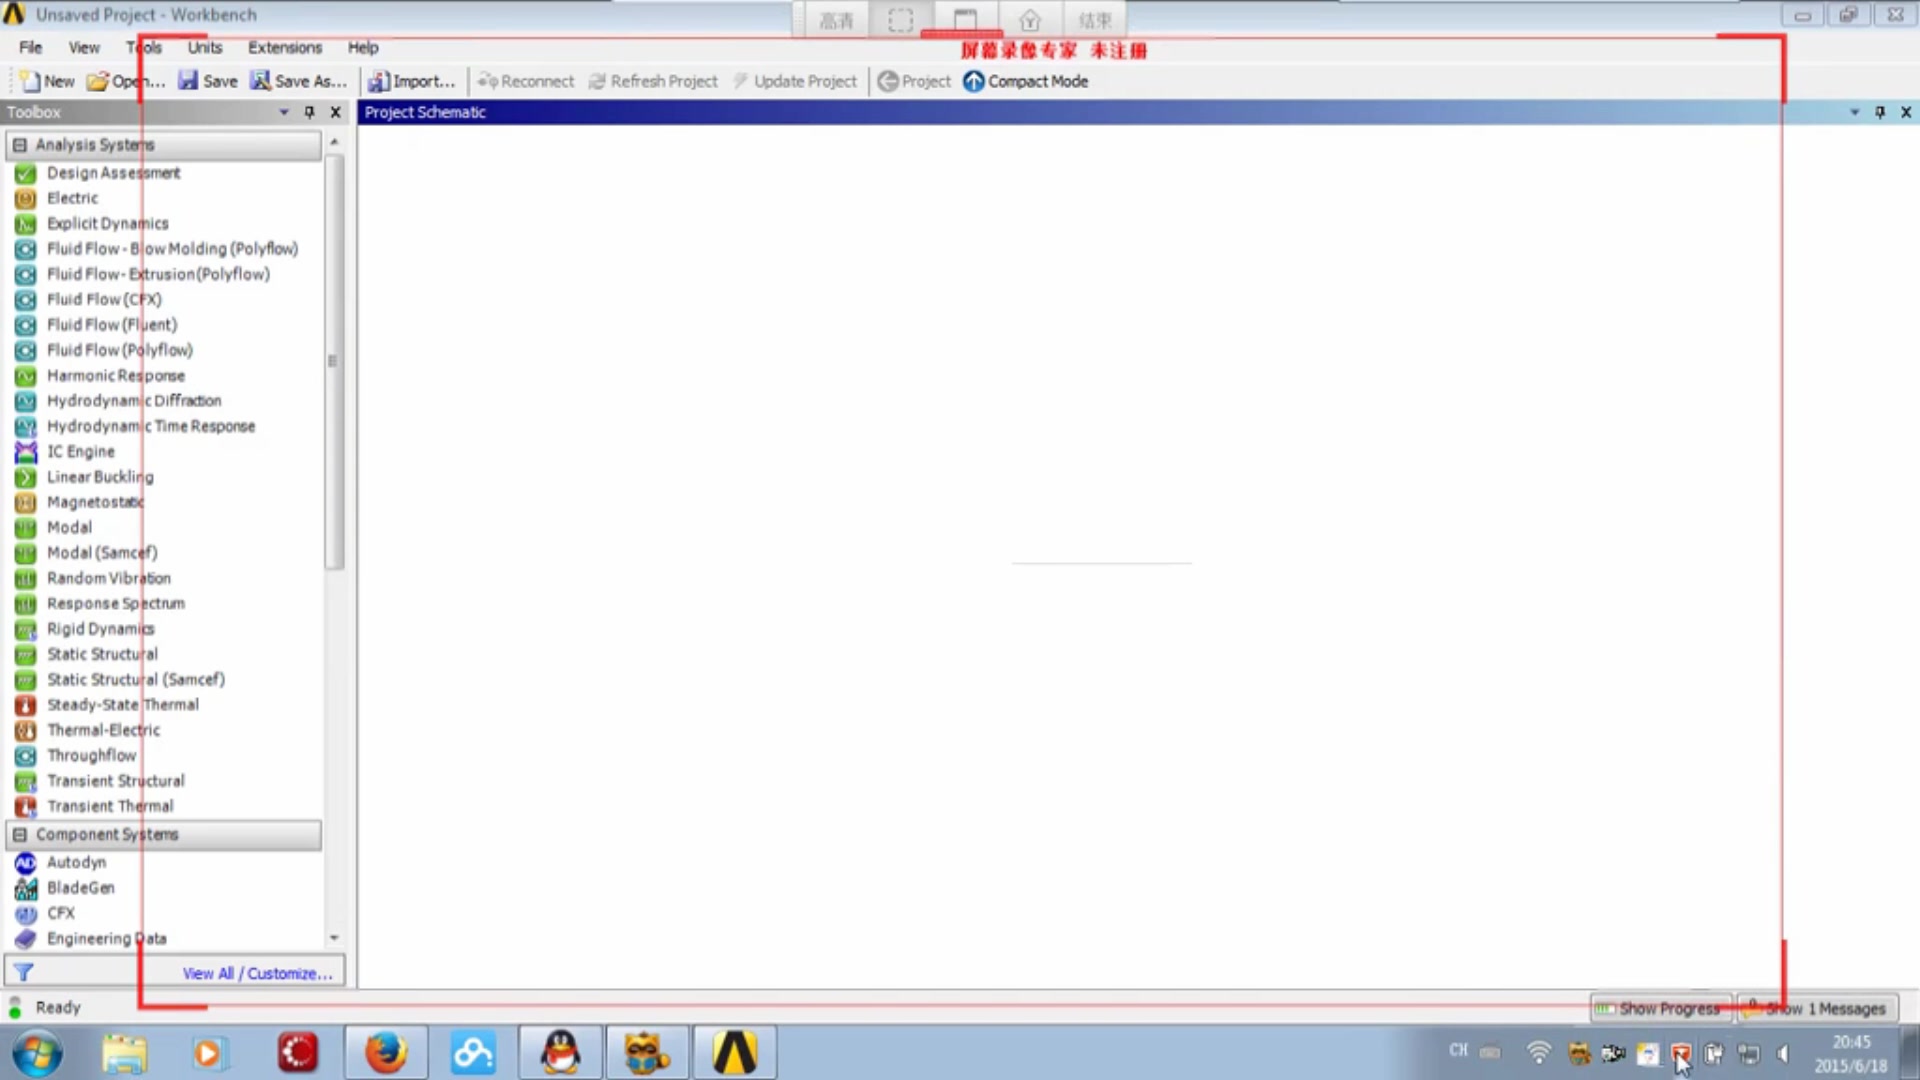Click the Transient Thermal analysis icon
This screenshot has height=1080, width=1920.
[x=25, y=806]
